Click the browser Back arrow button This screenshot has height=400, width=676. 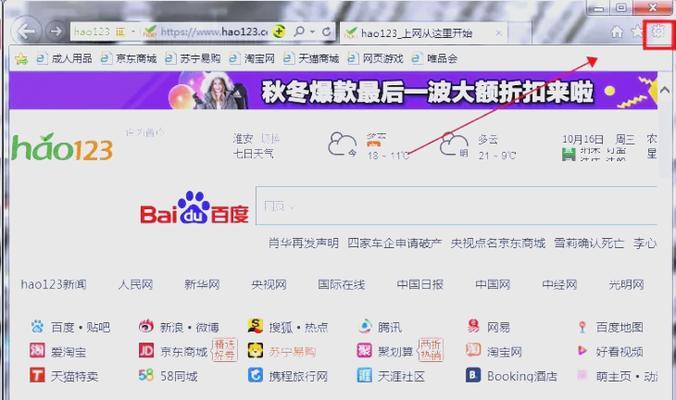click(27, 31)
